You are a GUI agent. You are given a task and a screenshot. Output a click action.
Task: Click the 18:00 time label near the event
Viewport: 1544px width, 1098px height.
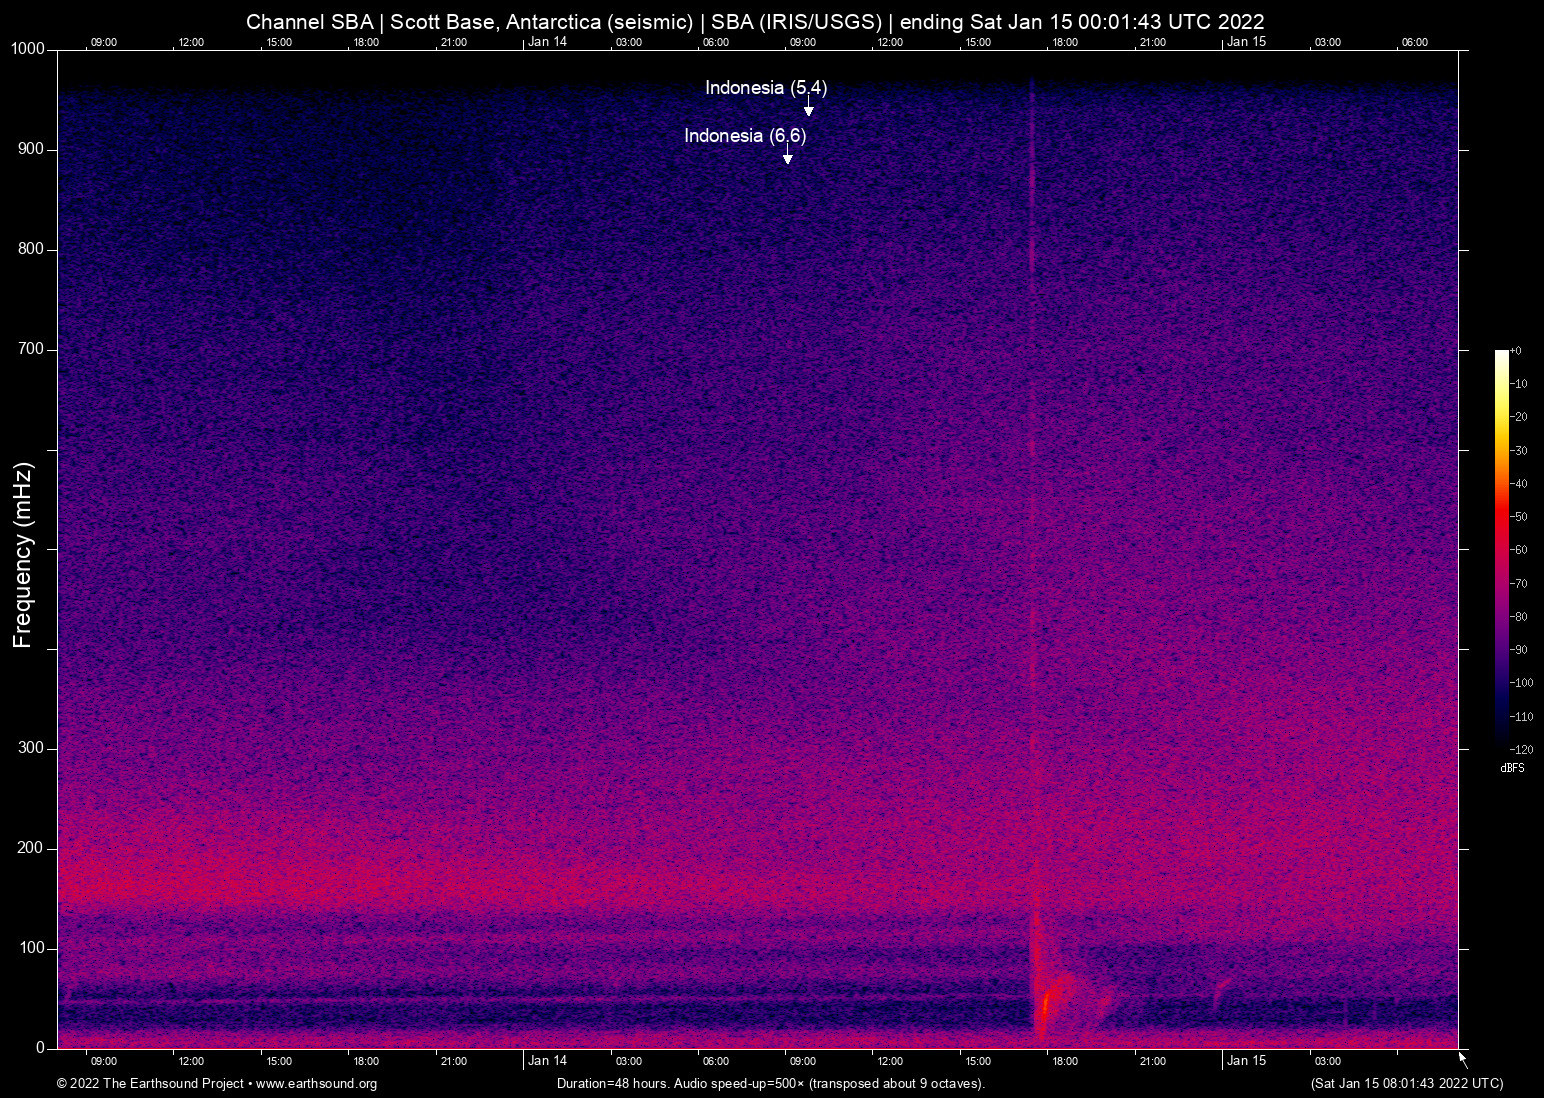point(1065,1061)
